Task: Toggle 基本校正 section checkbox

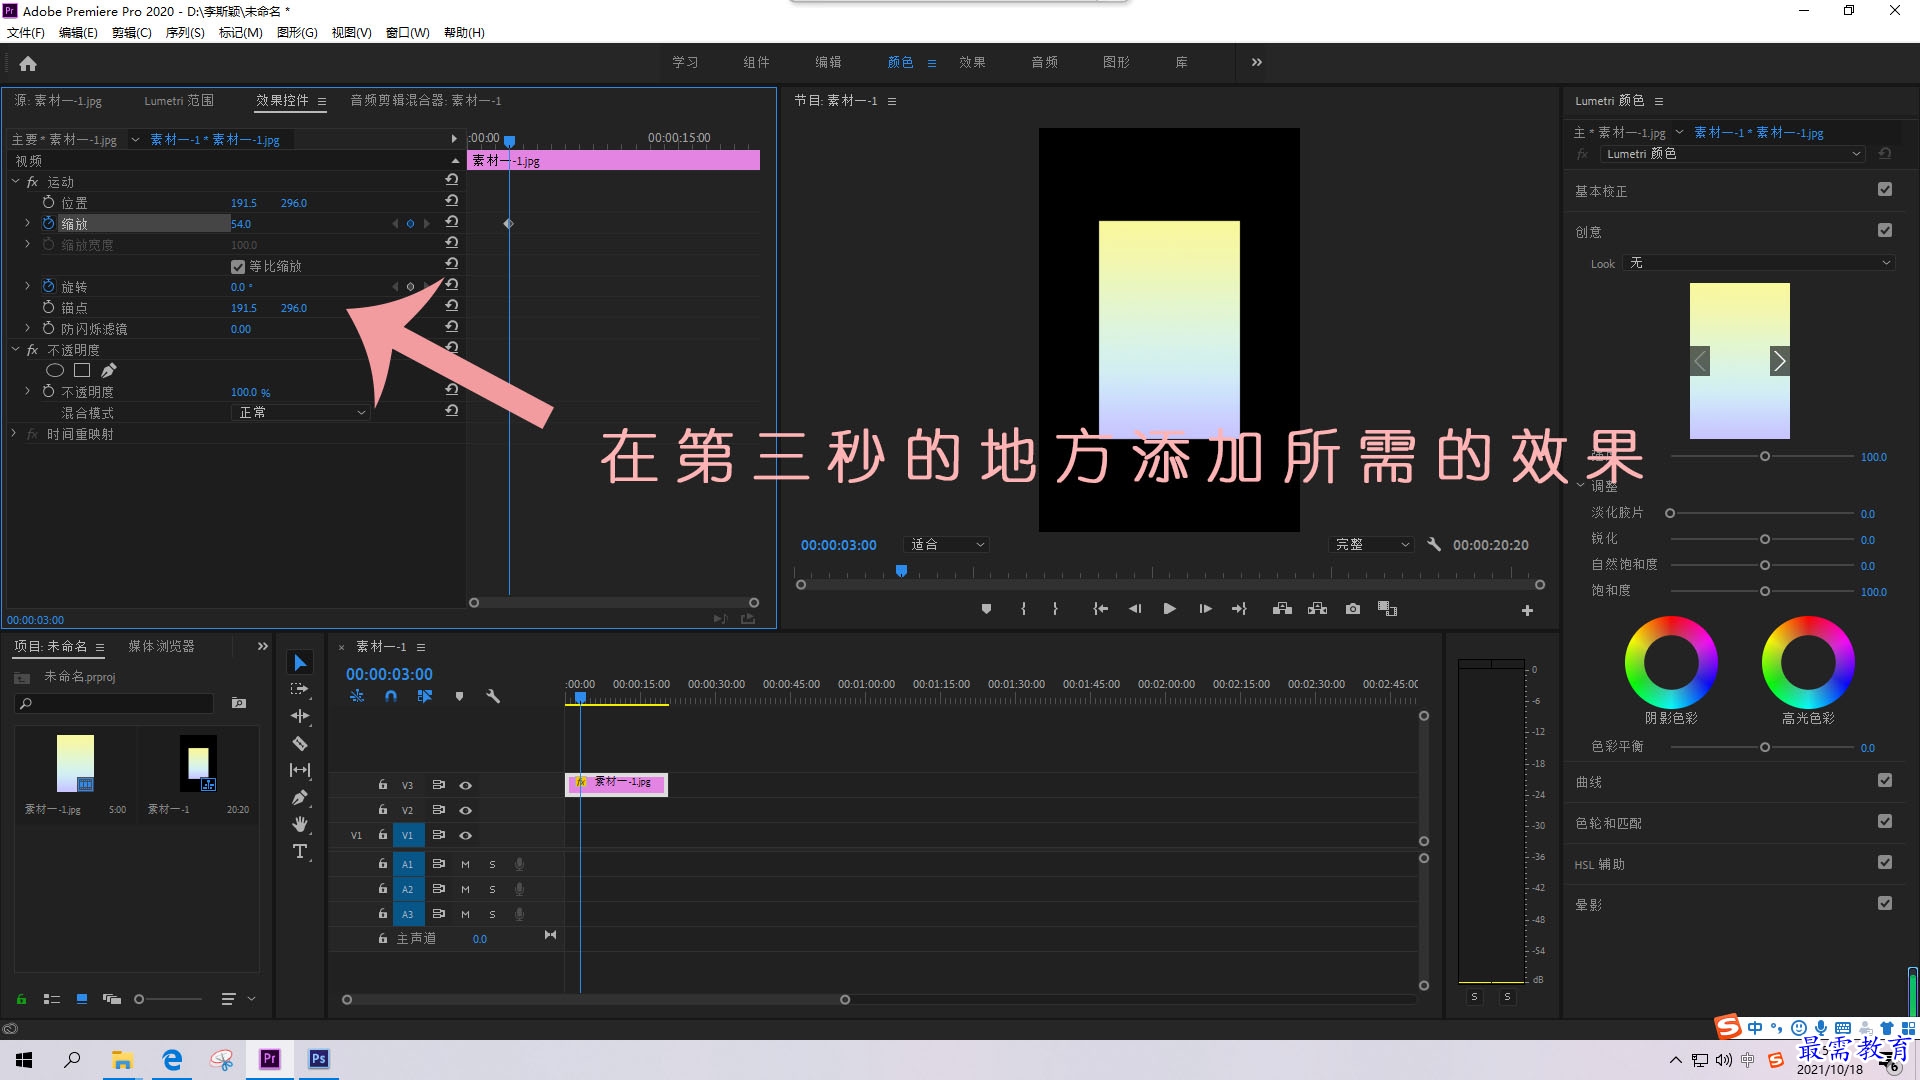Action: (x=1885, y=189)
